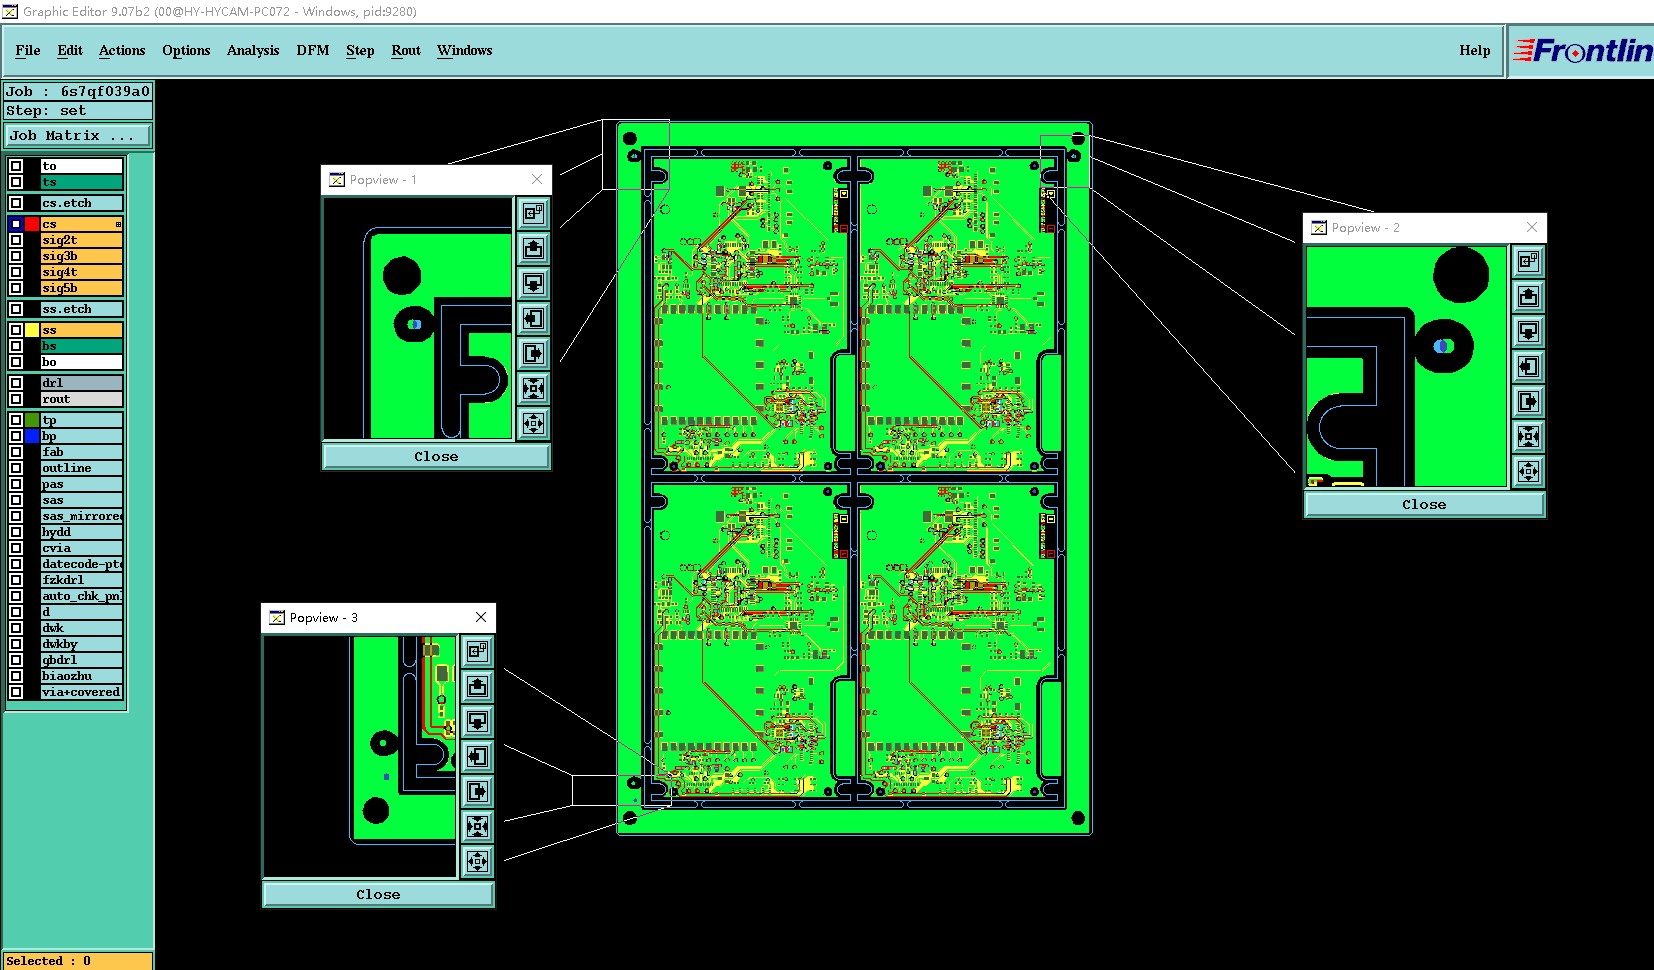This screenshot has height=970, width=1654.
Task: Click the red color swatch of layer cs
Action: coord(32,224)
